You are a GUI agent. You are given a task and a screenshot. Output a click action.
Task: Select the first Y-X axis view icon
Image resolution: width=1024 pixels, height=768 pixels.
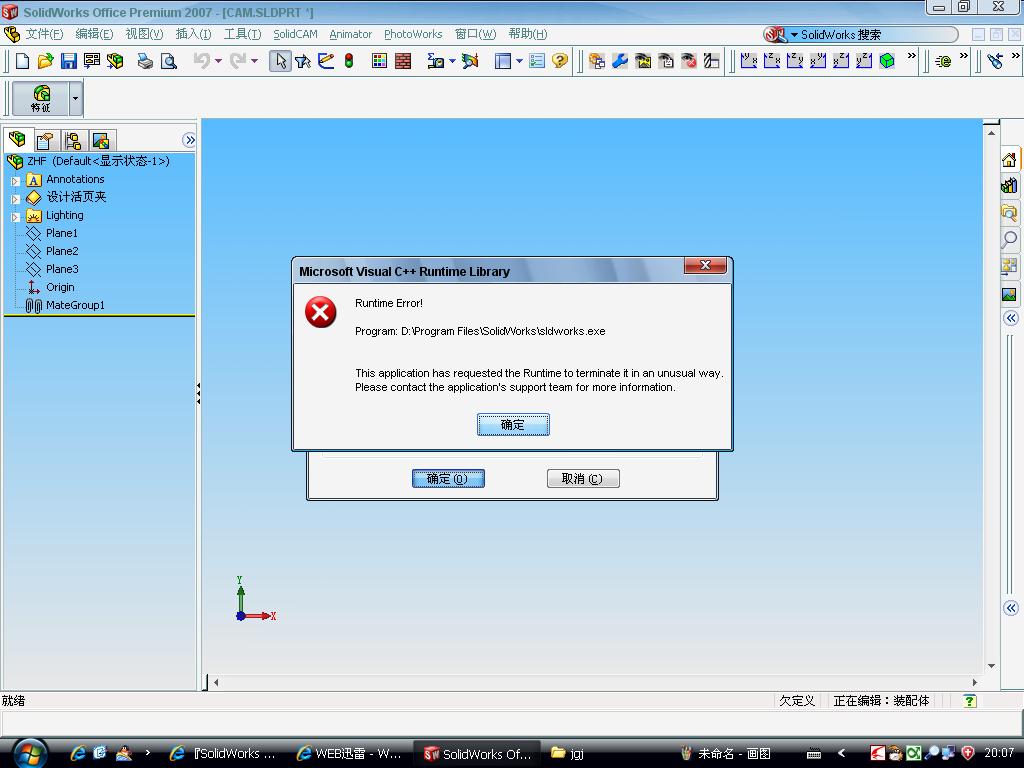coord(748,61)
